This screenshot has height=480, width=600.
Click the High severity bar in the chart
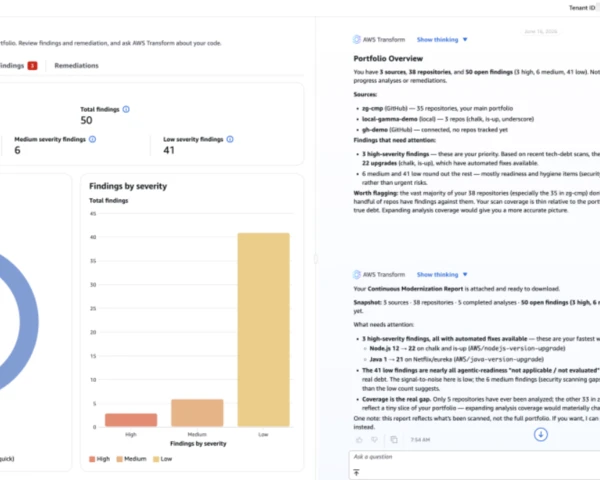131,420
